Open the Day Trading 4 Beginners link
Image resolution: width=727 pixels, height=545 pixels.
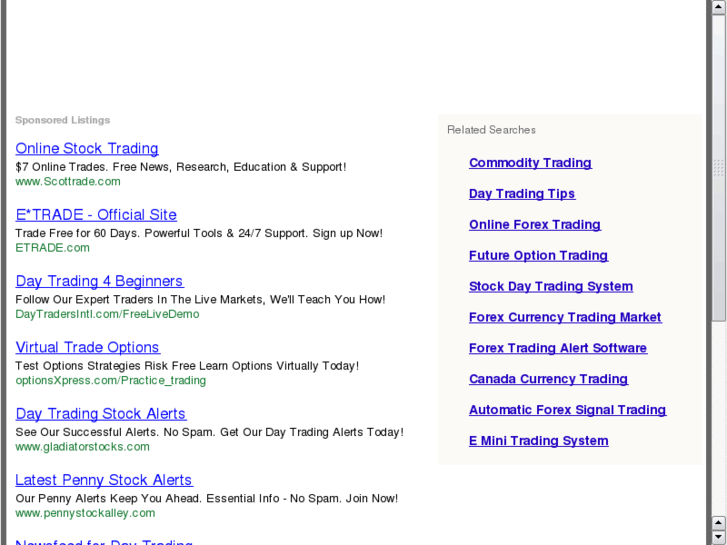tap(100, 281)
